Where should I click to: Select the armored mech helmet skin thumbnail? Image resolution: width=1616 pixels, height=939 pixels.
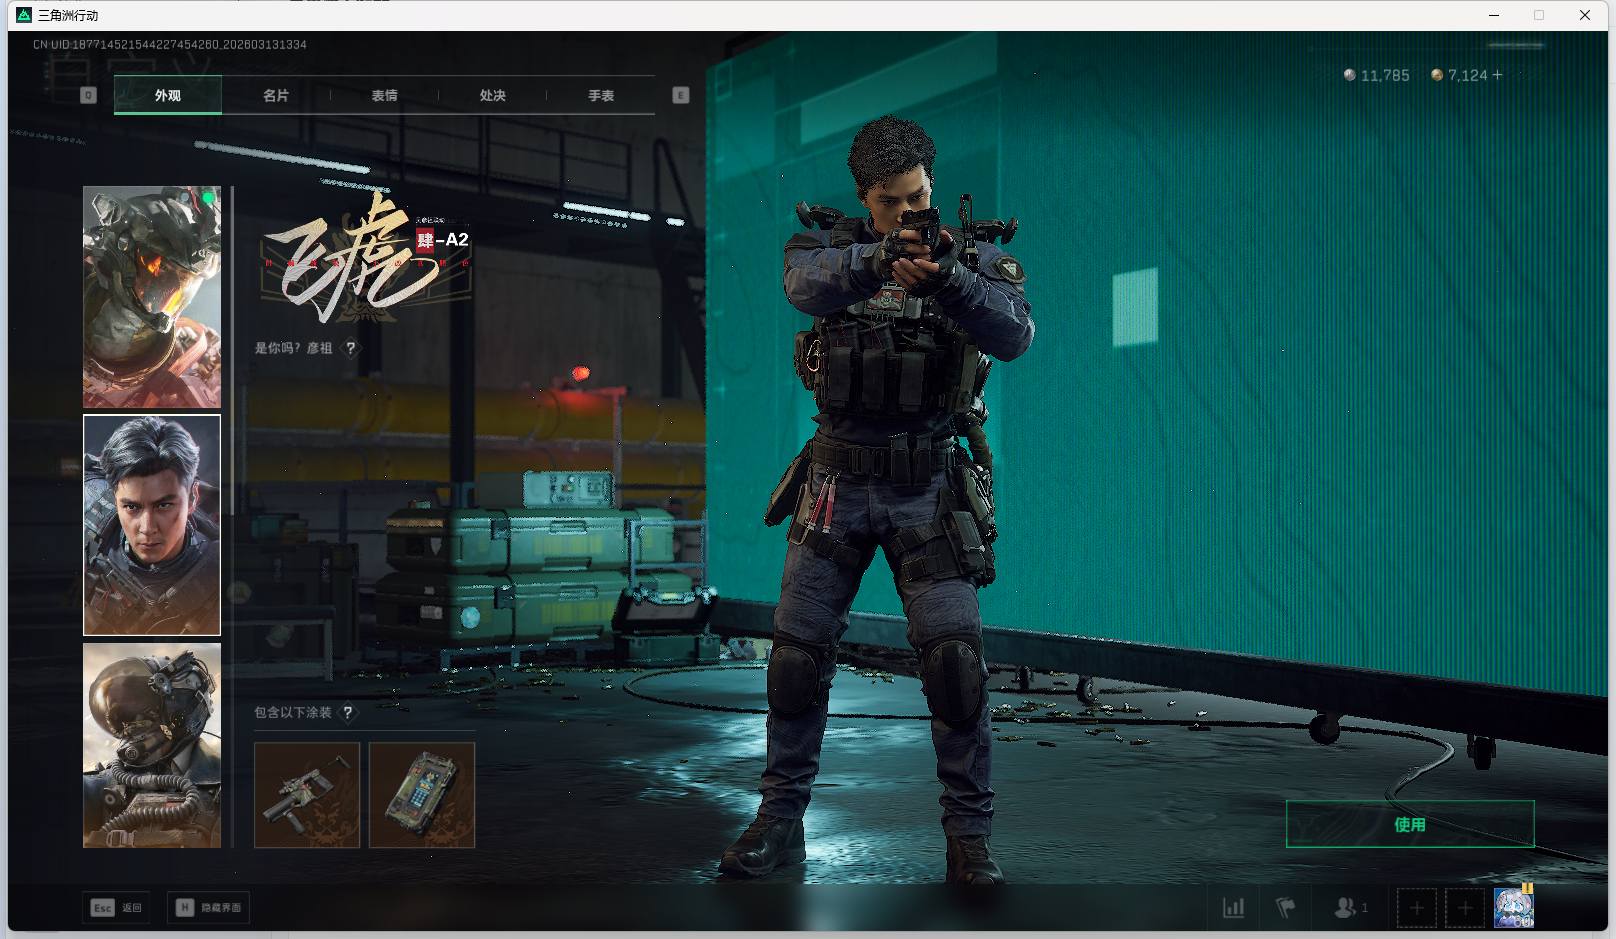[x=152, y=297]
